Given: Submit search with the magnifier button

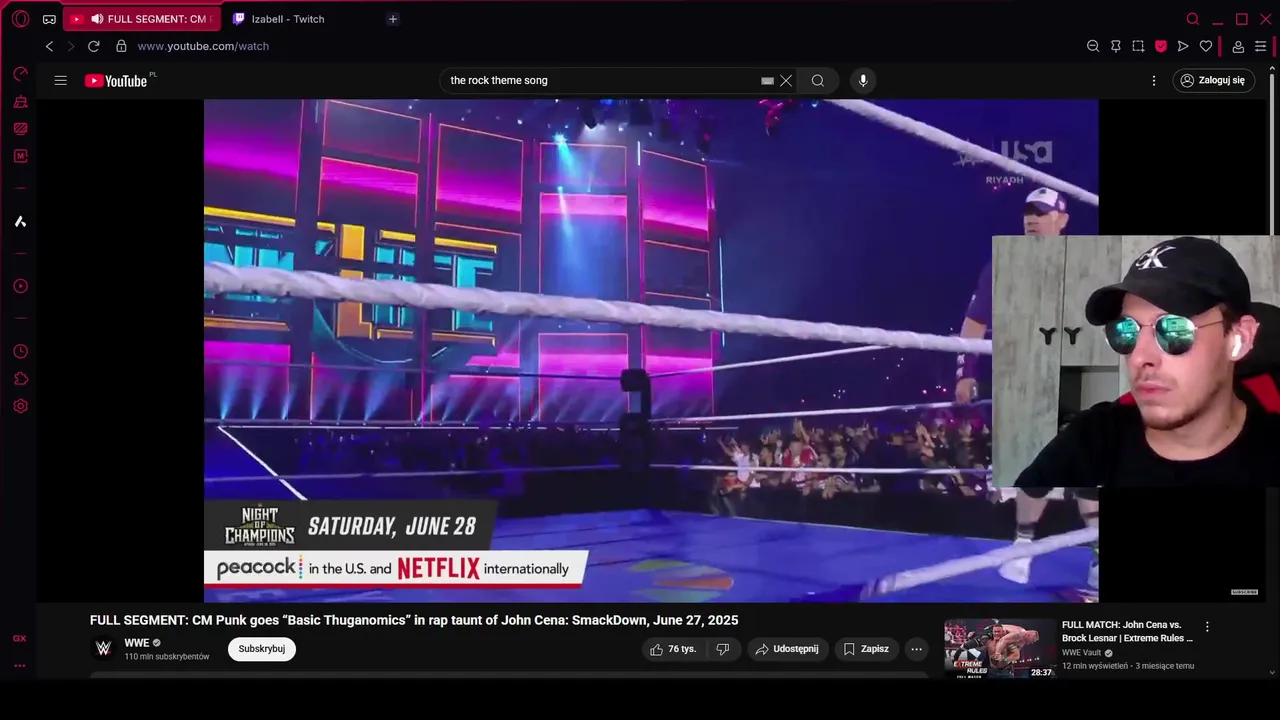Looking at the screenshot, I should (818, 81).
